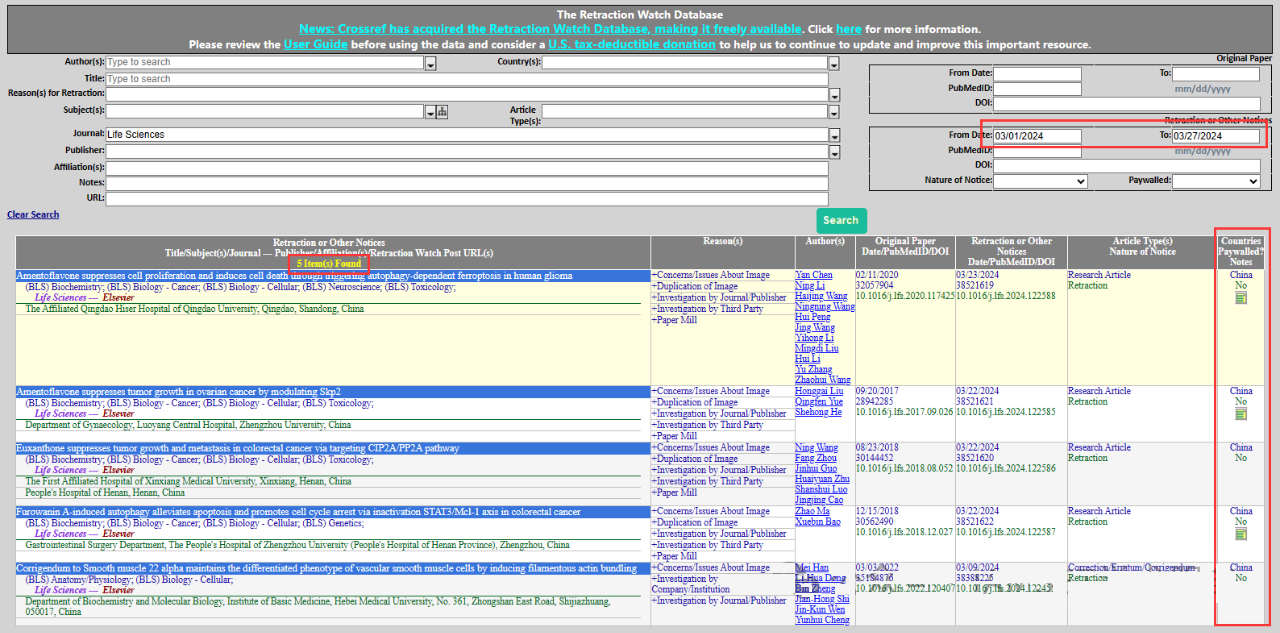The image size is (1280, 633).
Task: Expand the Article Type(s) dropdown arrow
Action: tap(834, 111)
